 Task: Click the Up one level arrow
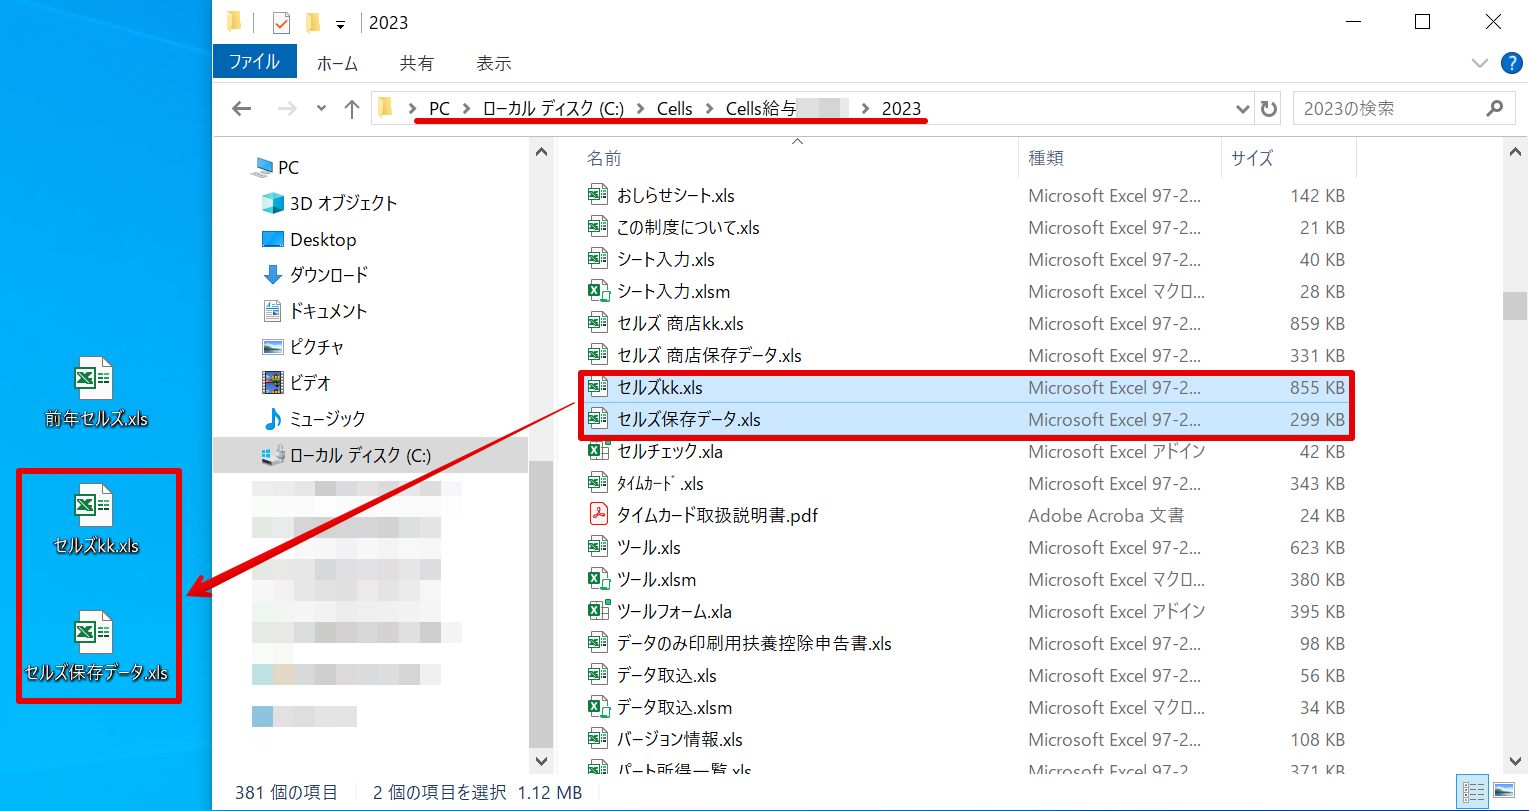pyautogui.click(x=351, y=109)
